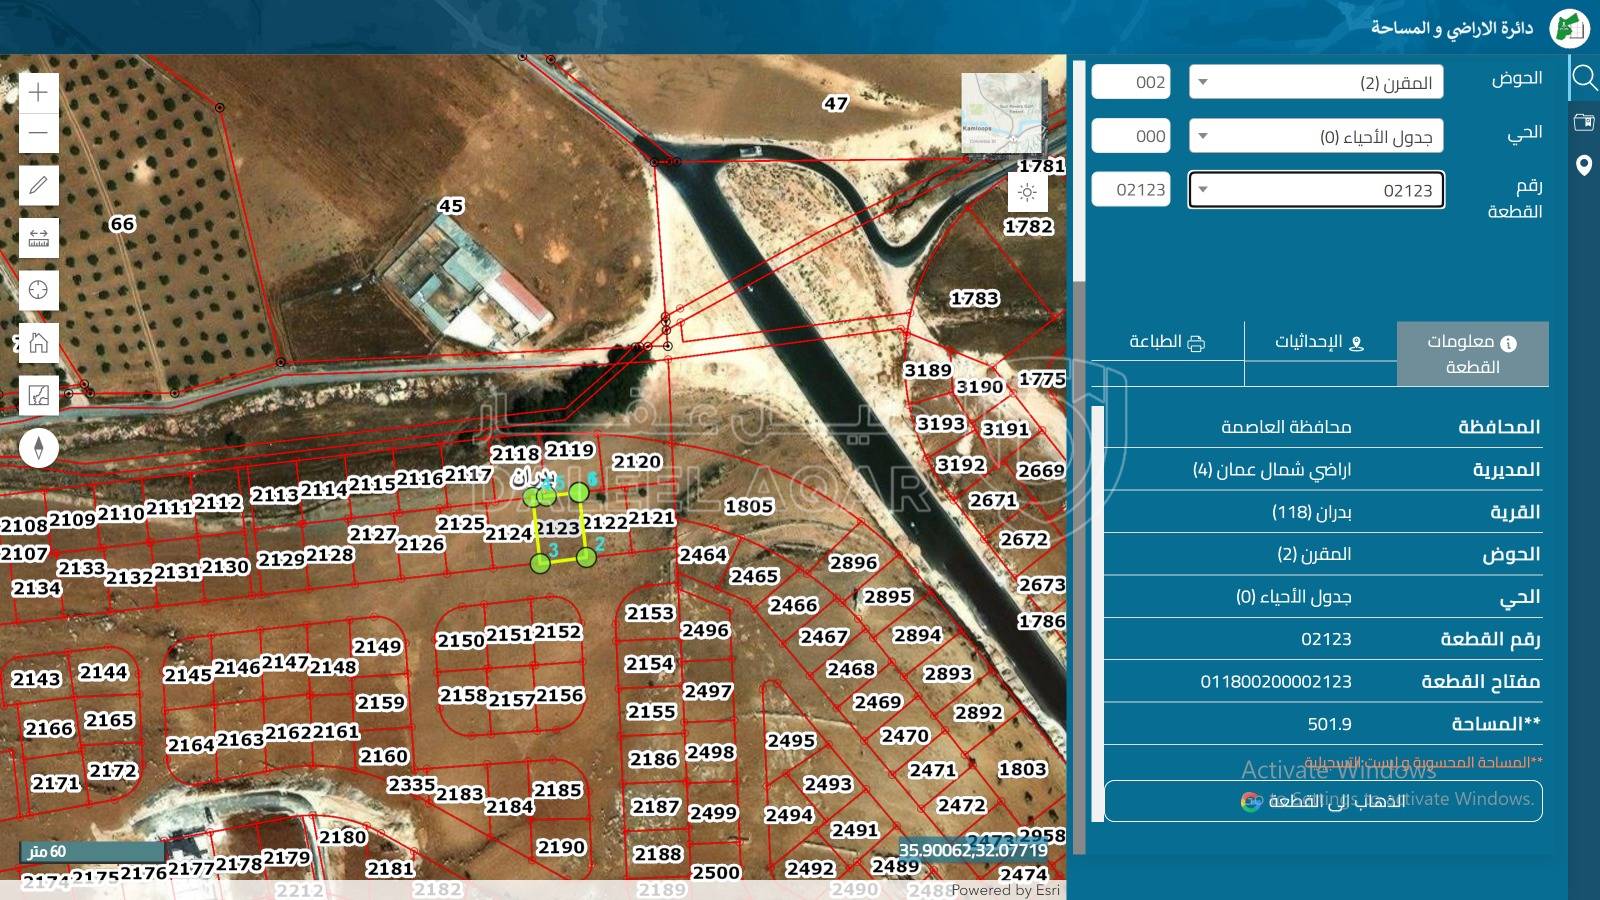Viewport: 1600px width, 900px height.
Task: Toggle daylight sun icon widget
Action: click(1027, 193)
